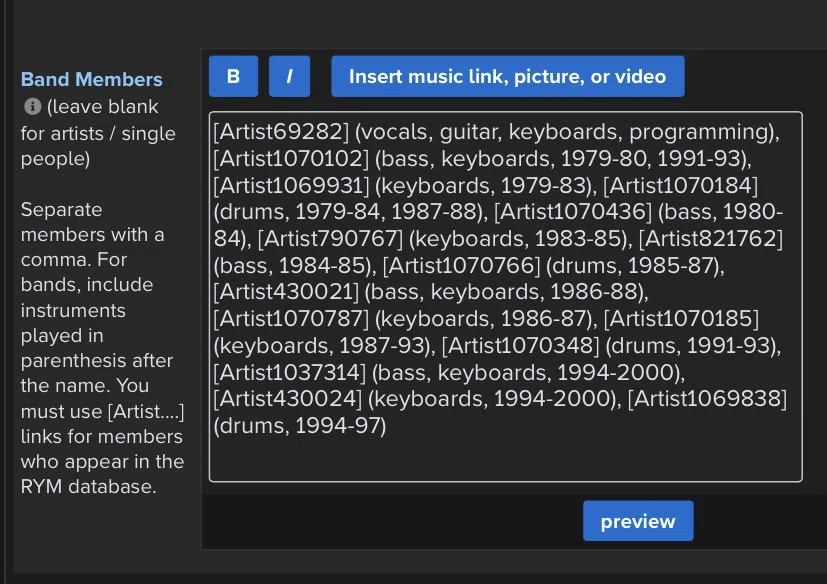This screenshot has height=584, width=827.
Task: Click the text [Artist1070766]
Action: 461,266
